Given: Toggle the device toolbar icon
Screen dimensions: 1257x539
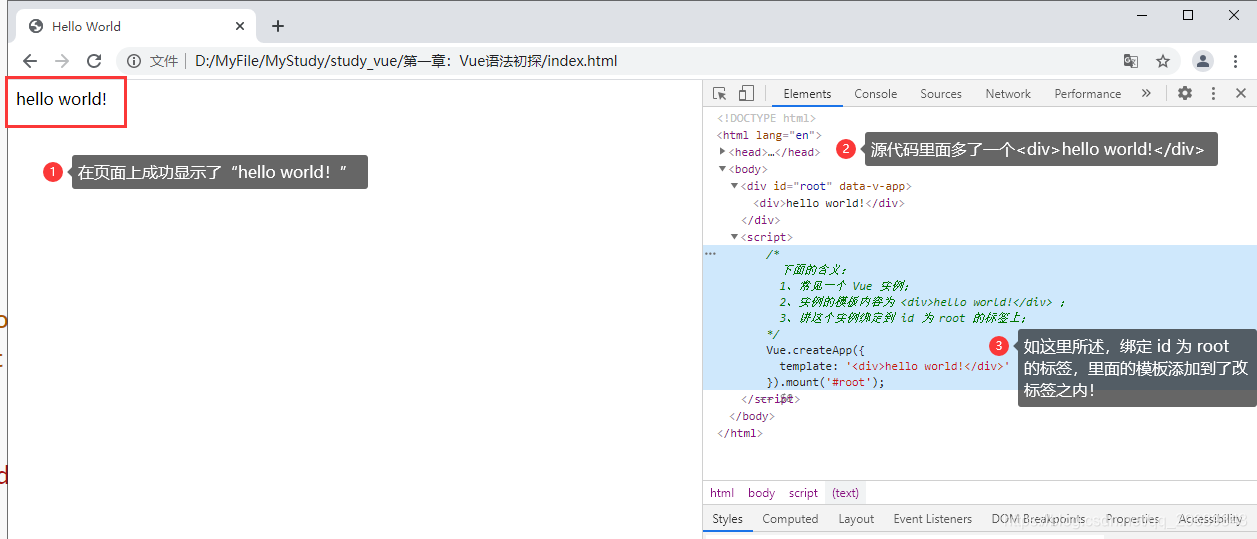Looking at the screenshot, I should [746, 93].
